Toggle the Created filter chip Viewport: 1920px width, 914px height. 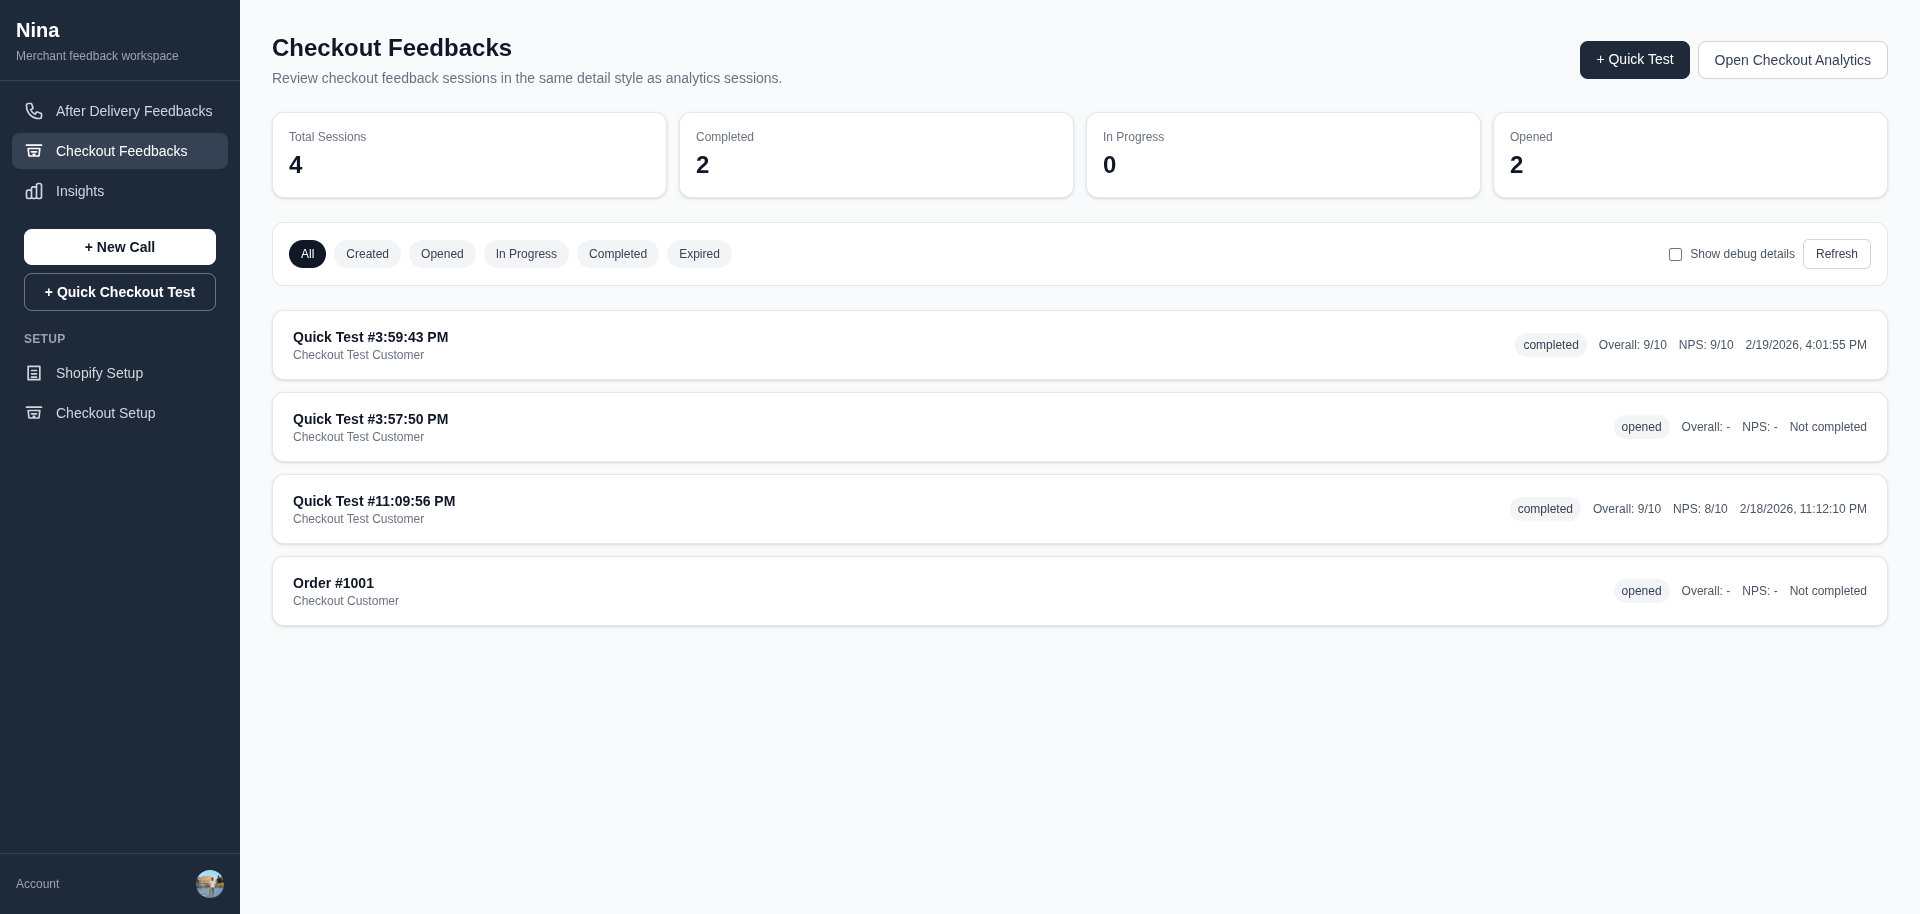(x=367, y=254)
